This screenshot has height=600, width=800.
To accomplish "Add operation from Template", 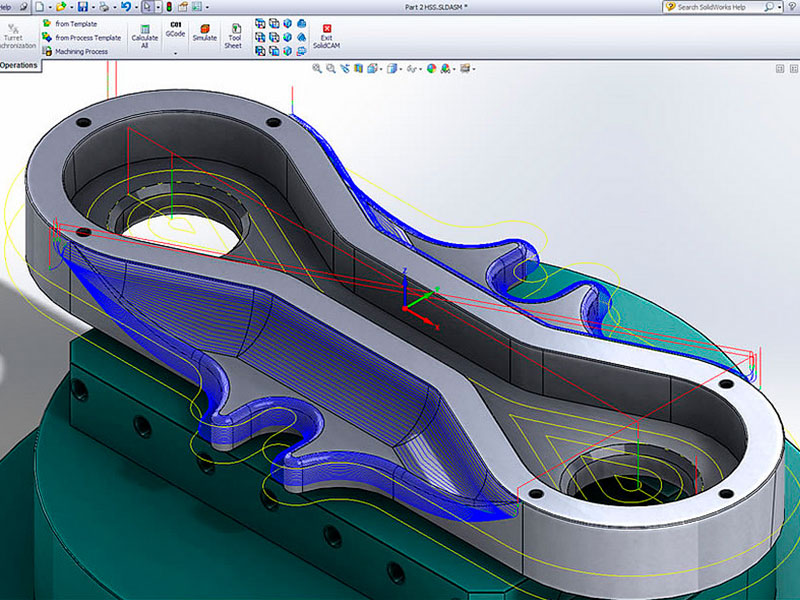I will click(75, 23).
